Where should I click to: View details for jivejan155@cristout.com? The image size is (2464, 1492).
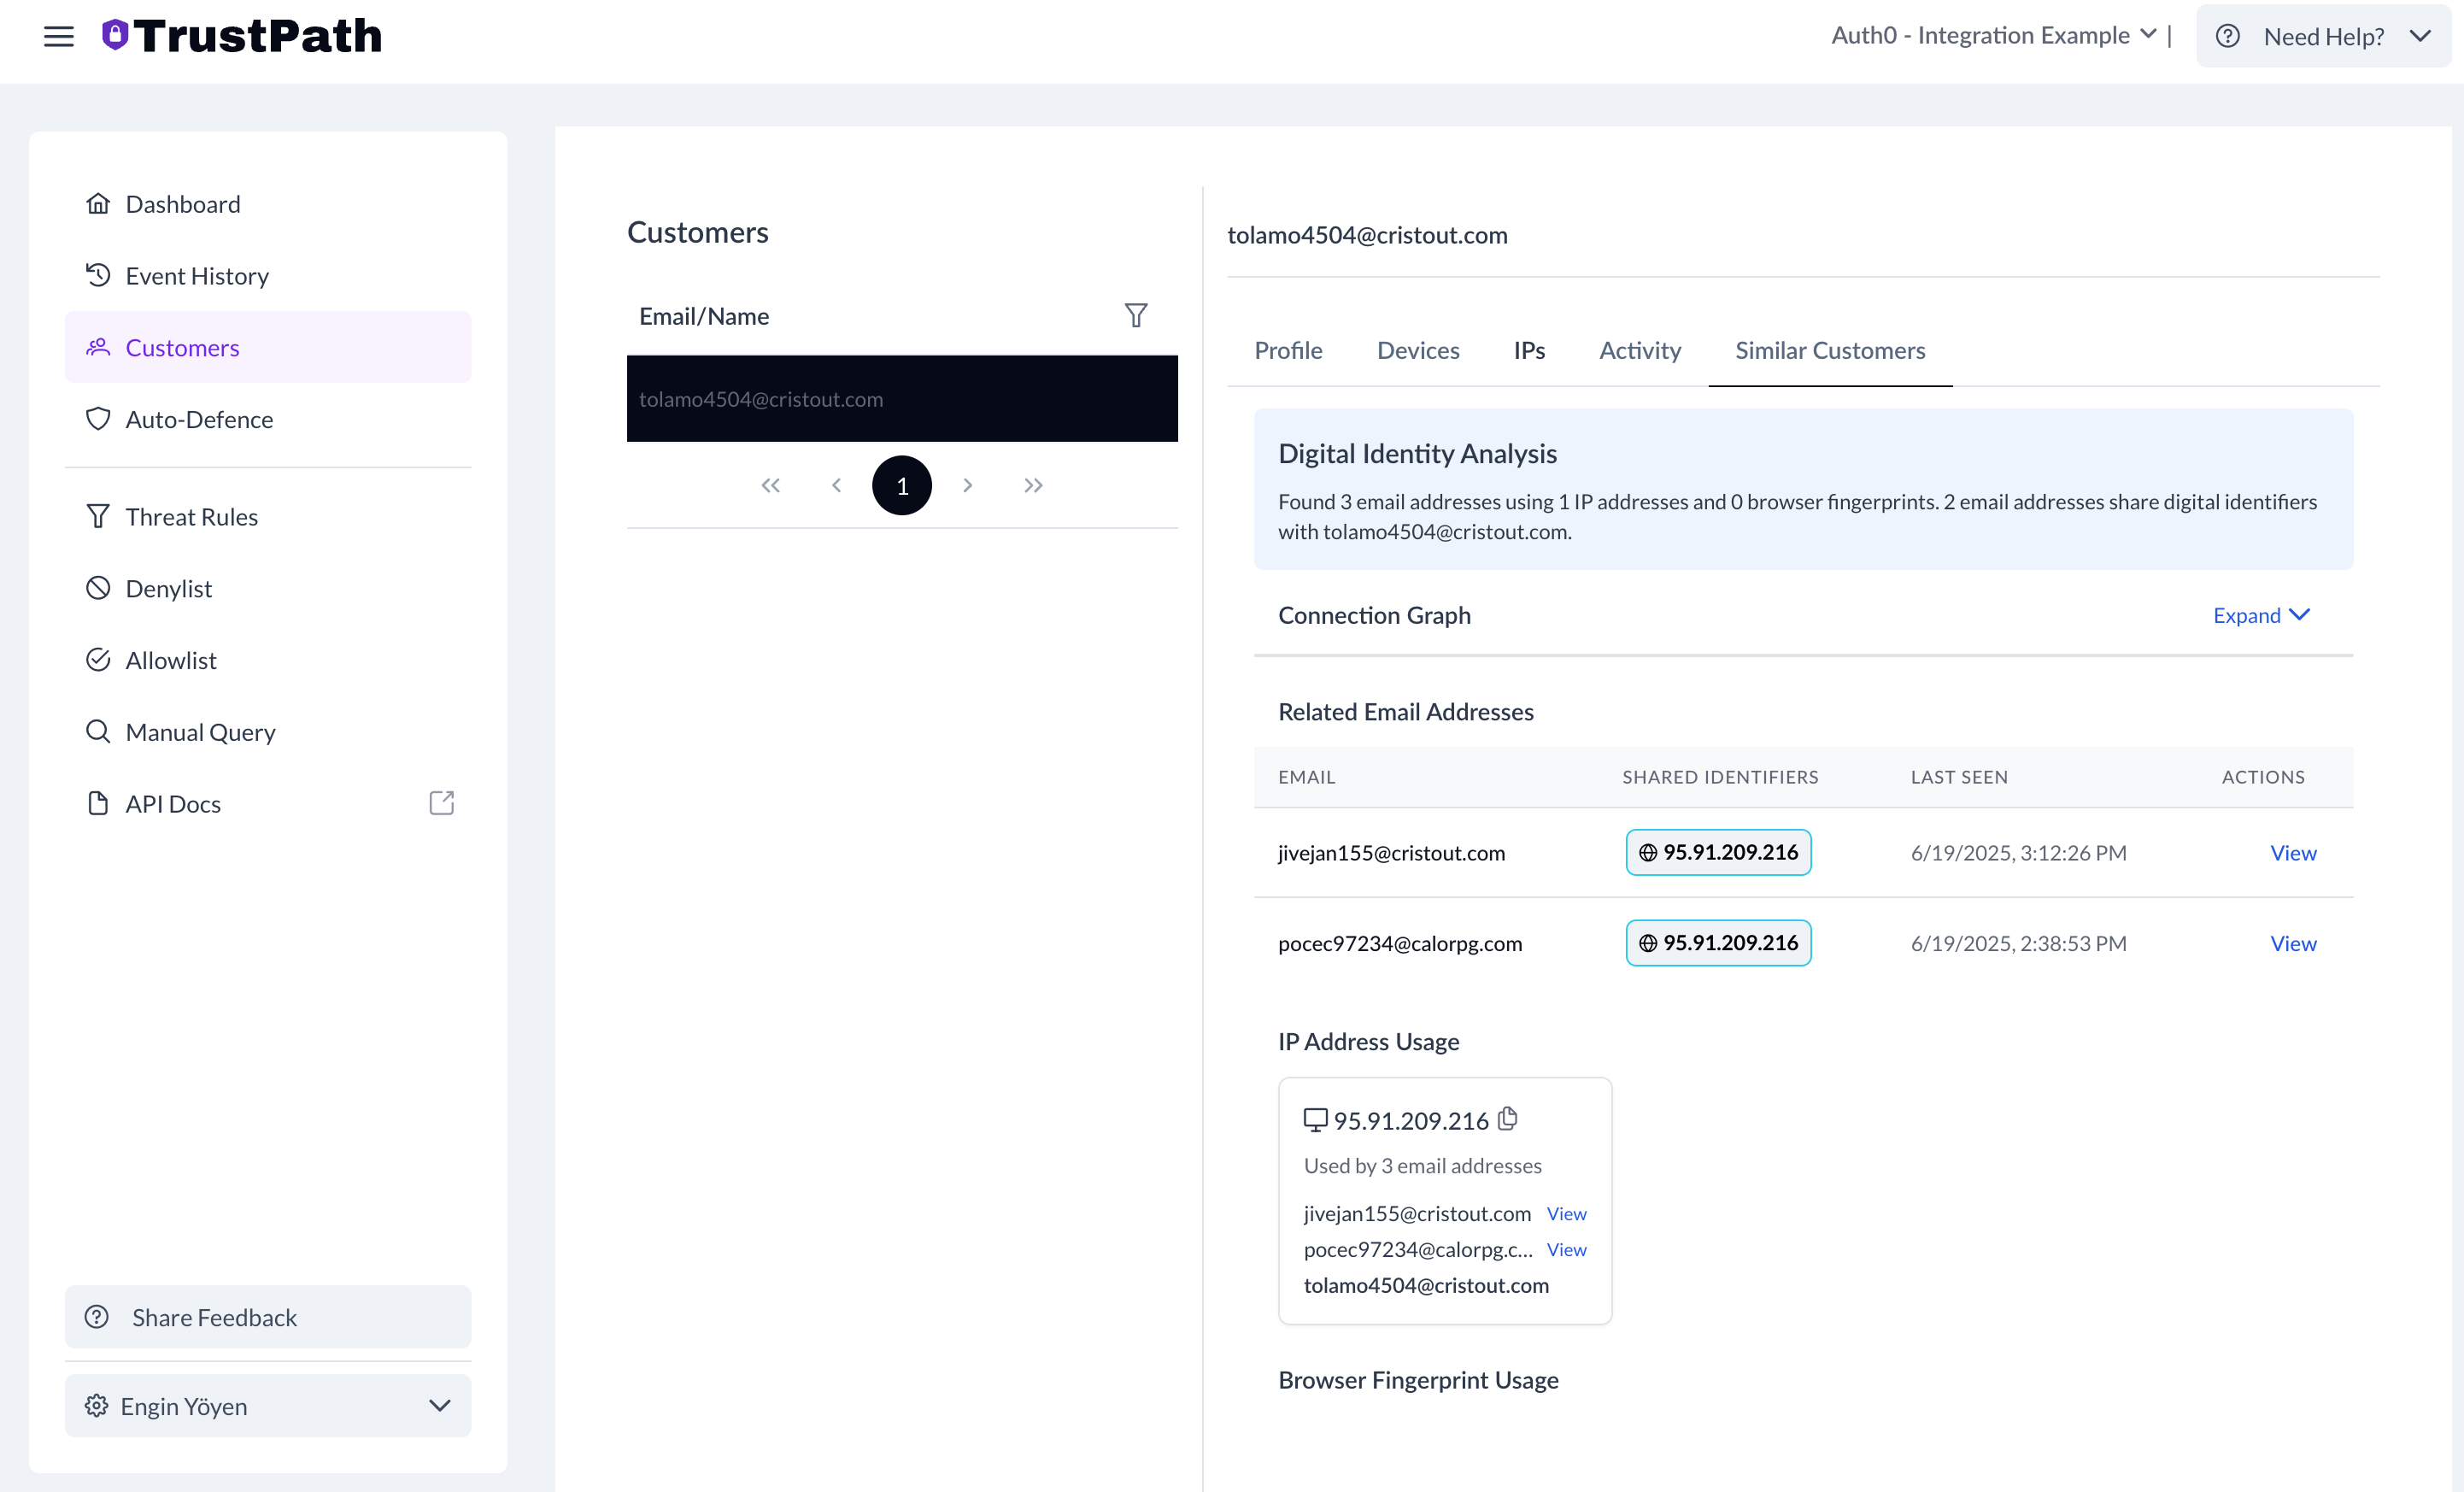click(2293, 852)
